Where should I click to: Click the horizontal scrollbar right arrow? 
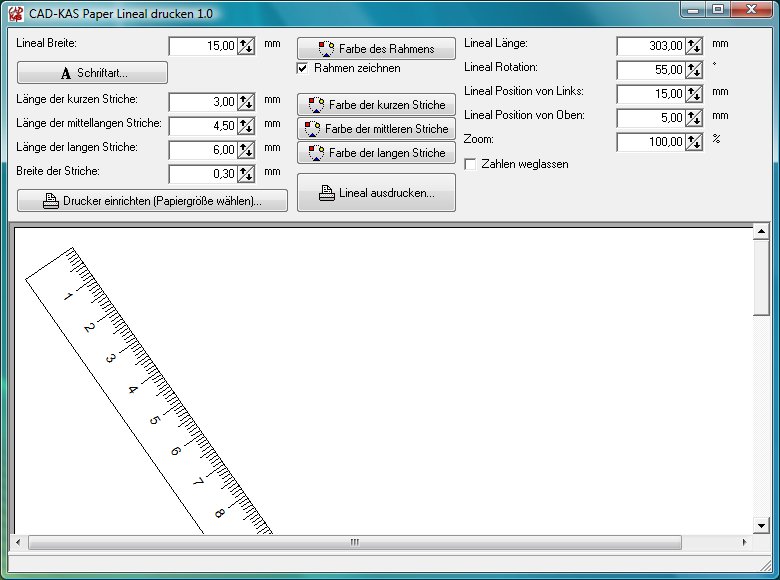coord(745,543)
